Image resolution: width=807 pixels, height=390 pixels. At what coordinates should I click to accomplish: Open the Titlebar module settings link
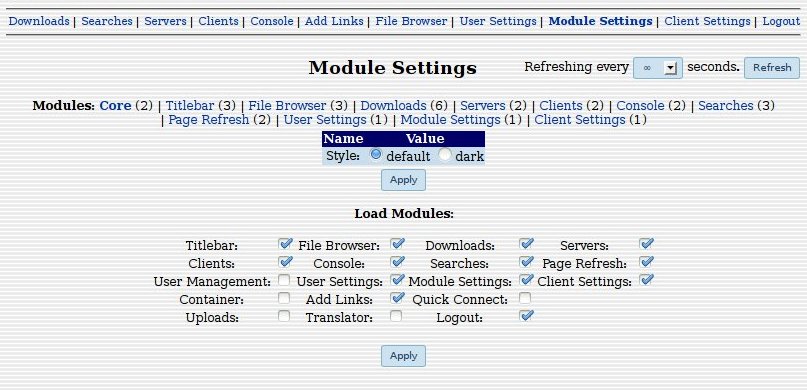coord(189,105)
